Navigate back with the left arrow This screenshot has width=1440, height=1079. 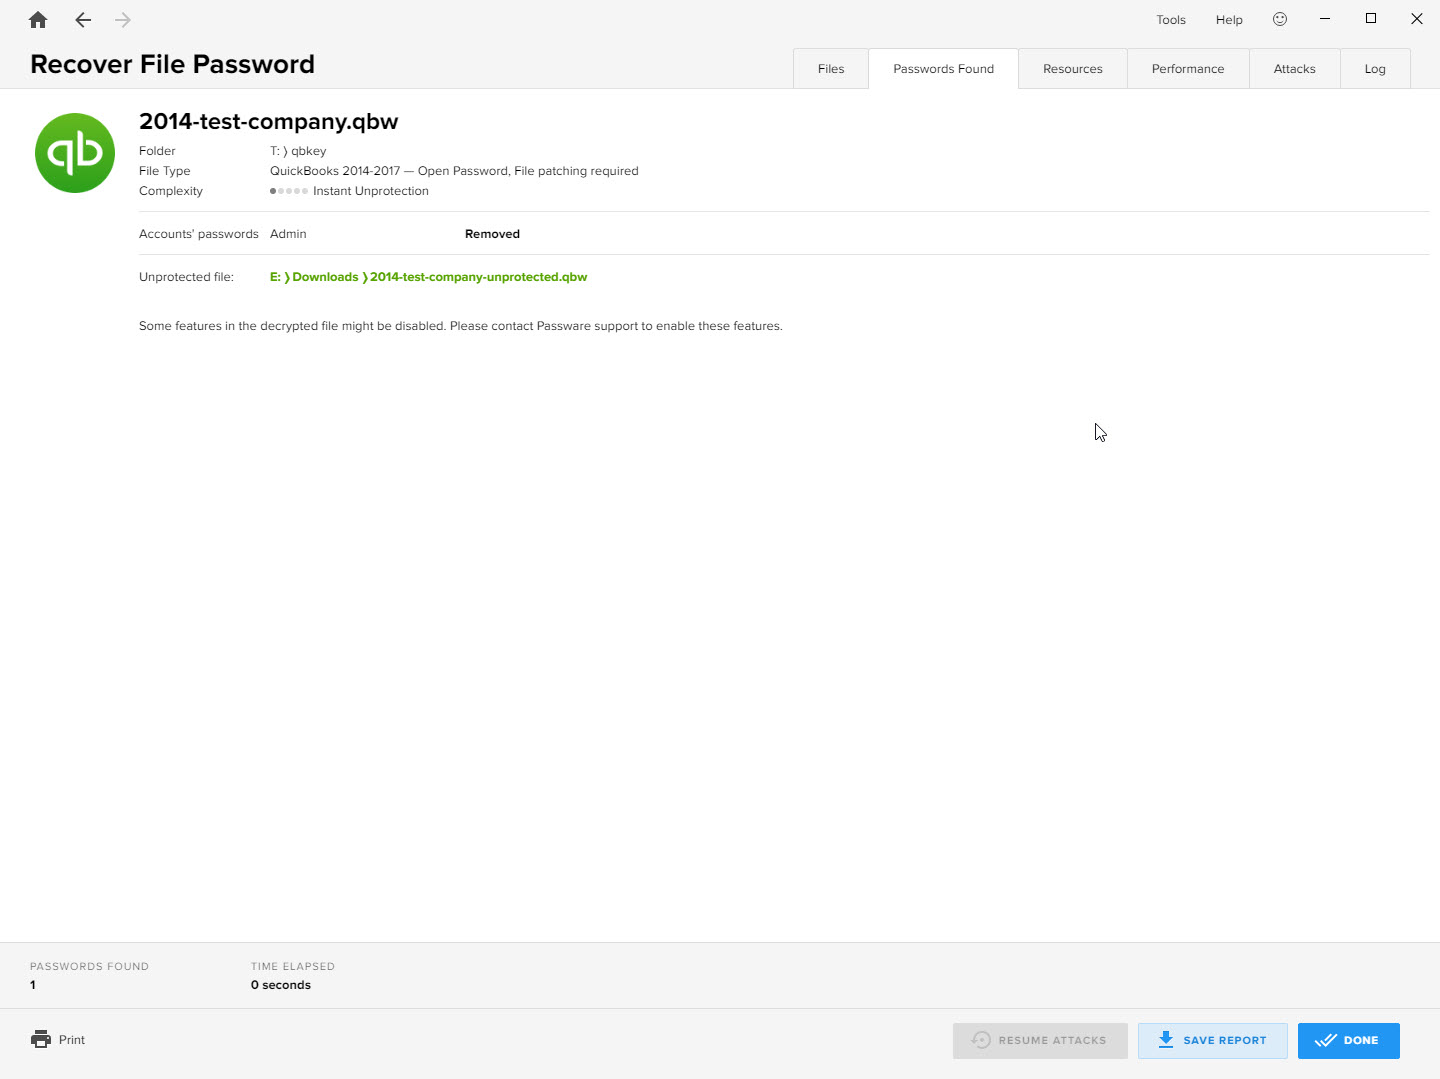(x=83, y=20)
